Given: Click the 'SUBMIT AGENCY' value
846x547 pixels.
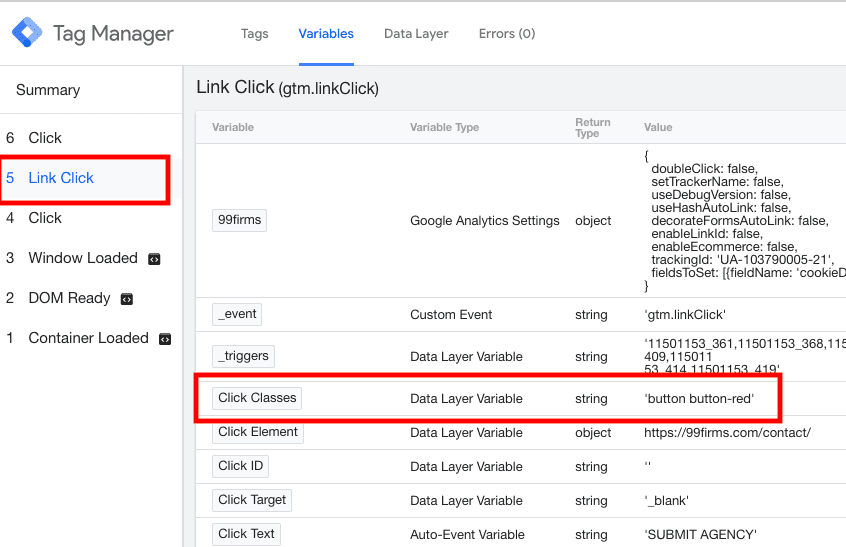Looking at the screenshot, I should pos(700,535).
